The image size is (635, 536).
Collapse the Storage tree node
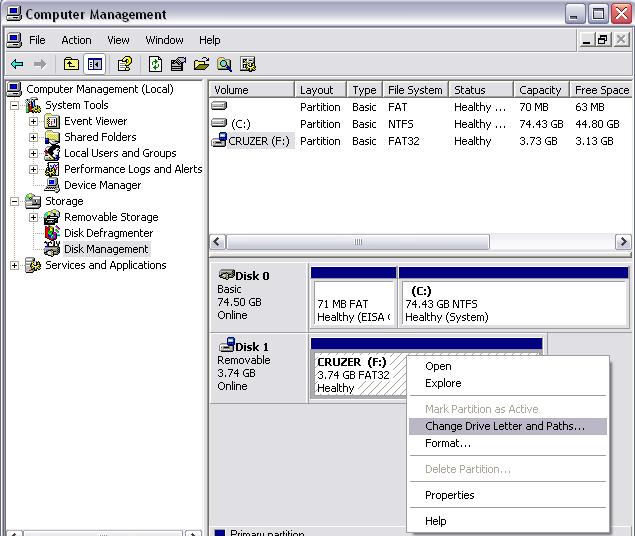pos(15,201)
